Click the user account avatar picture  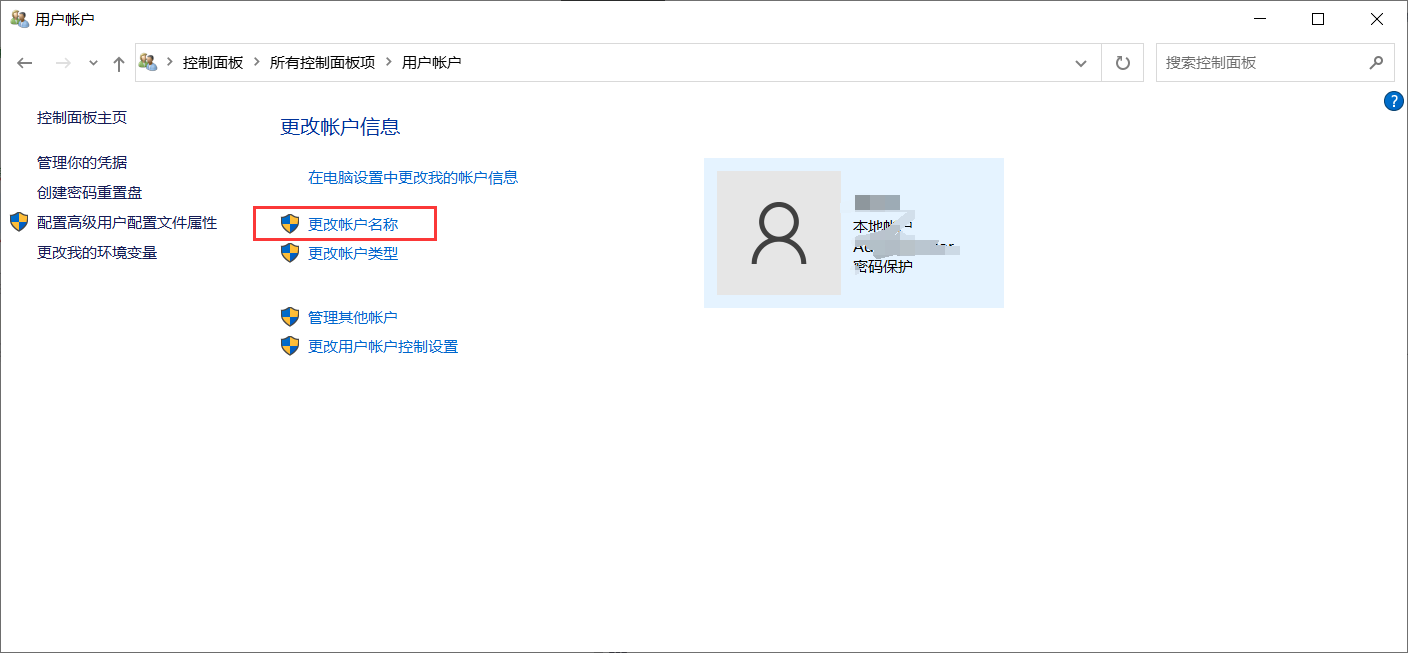tap(779, 233)
